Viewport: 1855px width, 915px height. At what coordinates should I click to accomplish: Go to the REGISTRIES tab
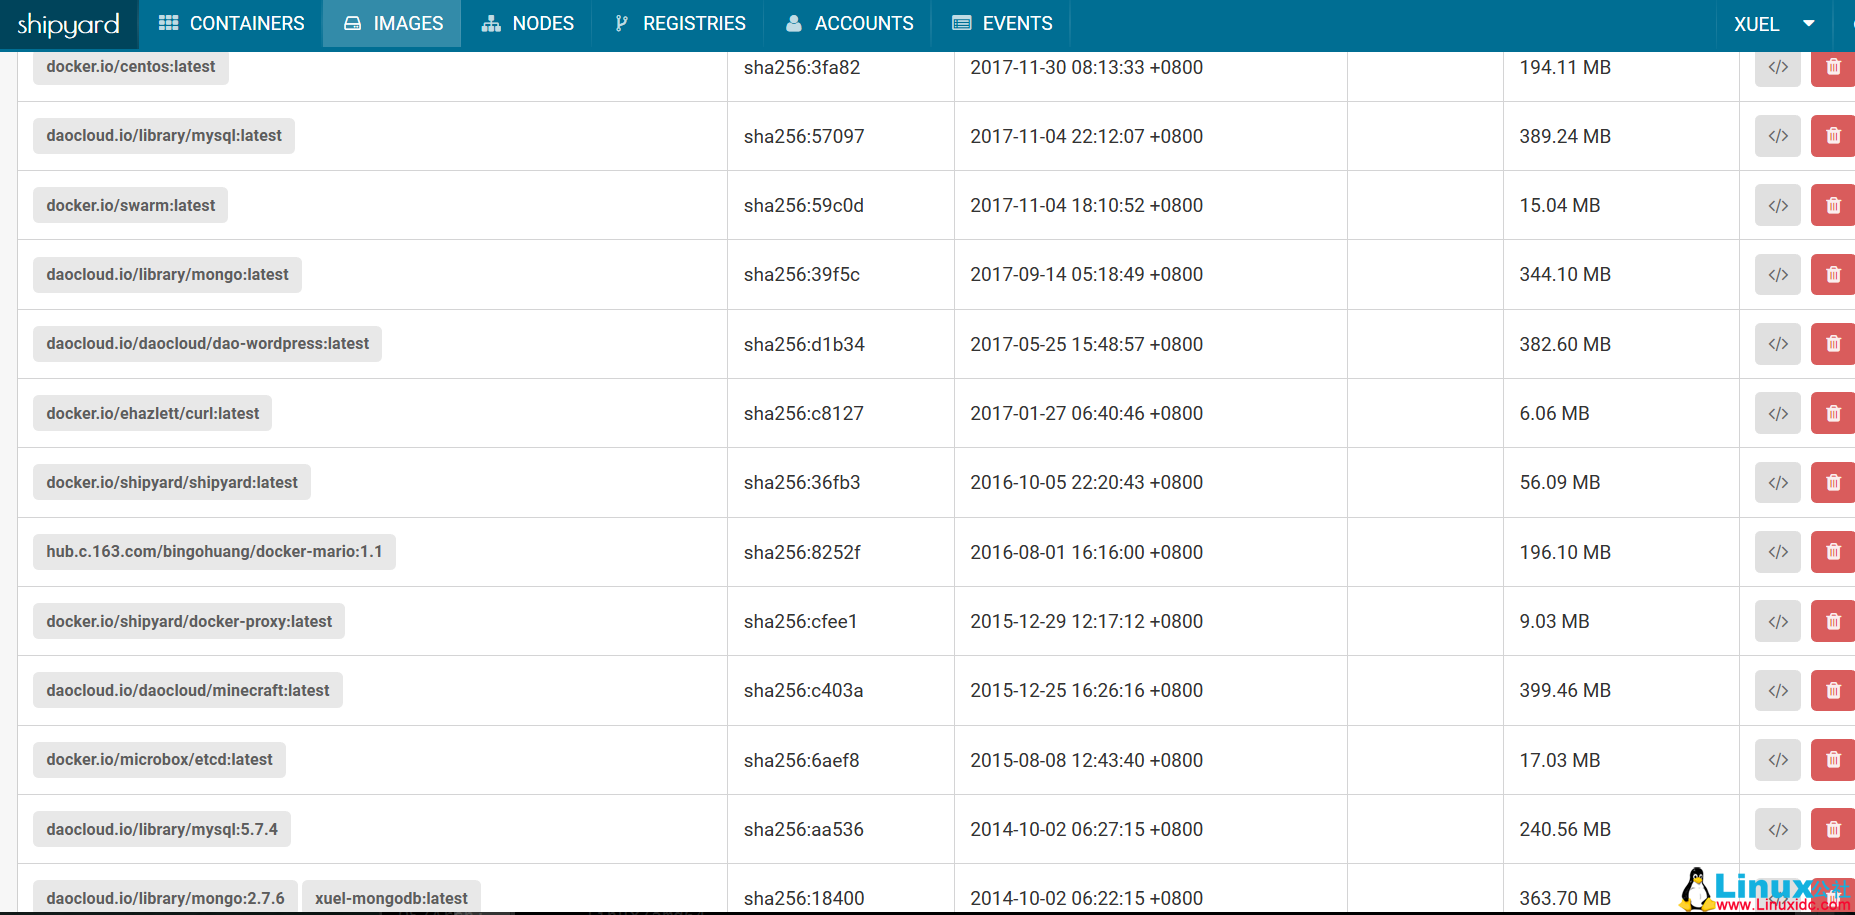679,23
